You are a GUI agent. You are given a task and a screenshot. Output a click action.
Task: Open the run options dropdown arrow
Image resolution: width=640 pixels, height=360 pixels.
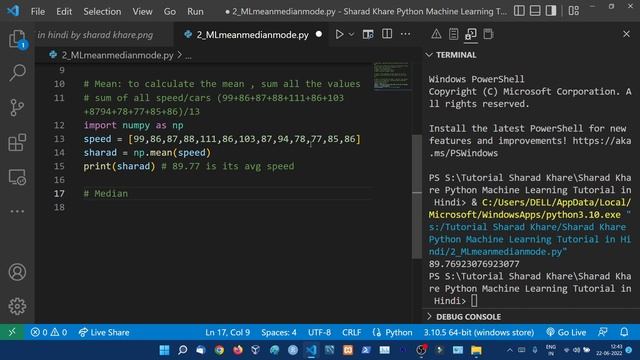tap(351, 35)
